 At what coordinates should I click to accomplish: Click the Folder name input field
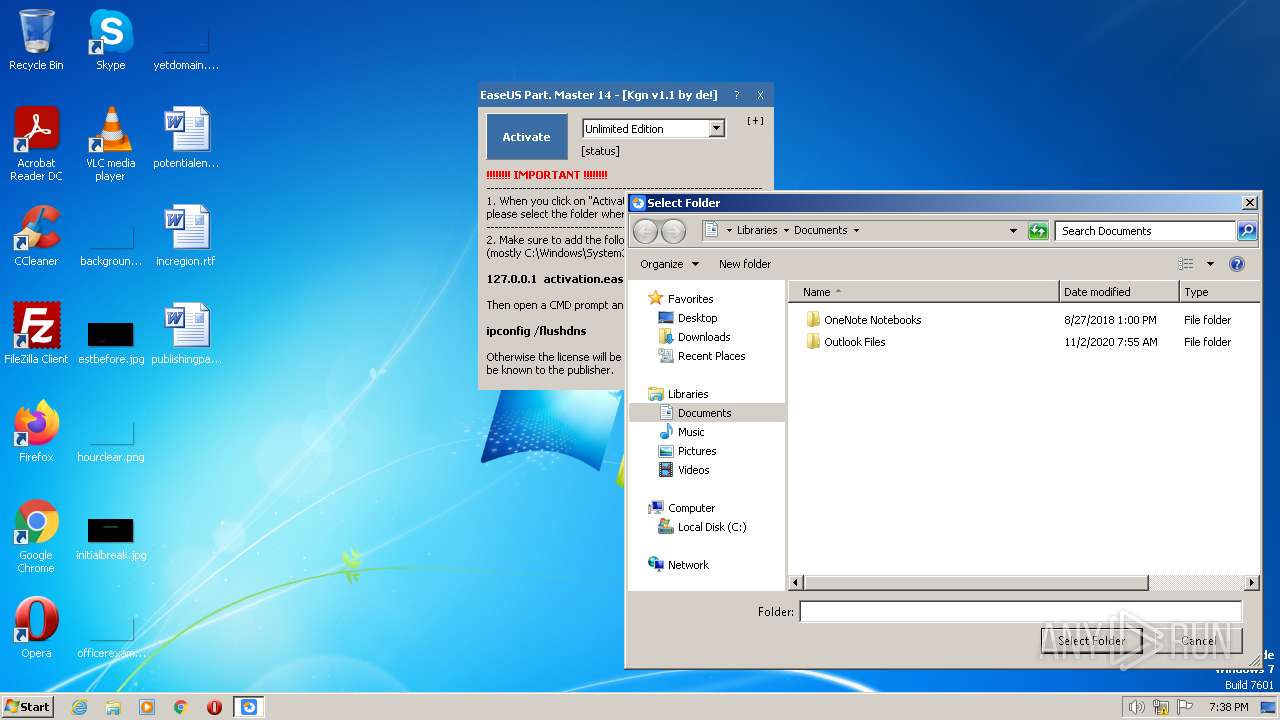(1020, 611)
